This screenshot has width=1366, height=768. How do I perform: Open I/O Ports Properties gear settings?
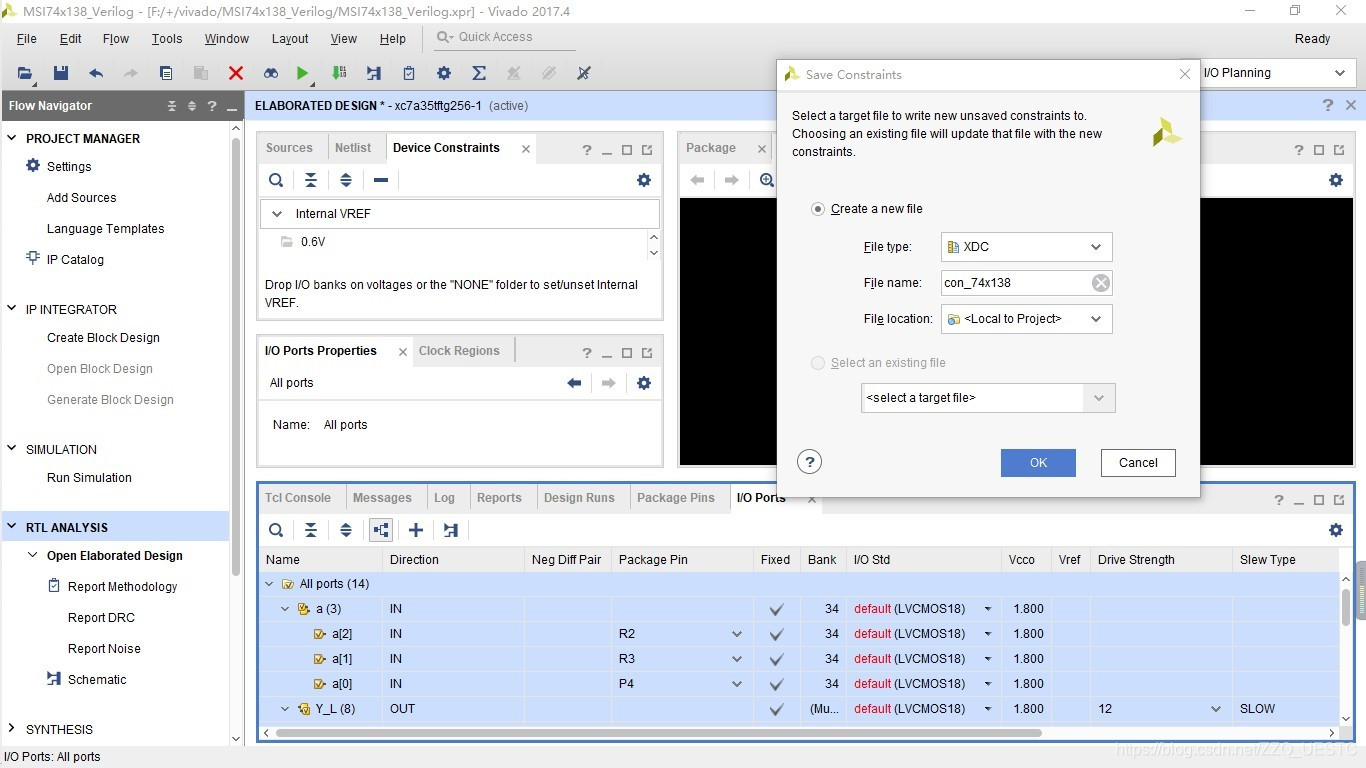(644, 383)
